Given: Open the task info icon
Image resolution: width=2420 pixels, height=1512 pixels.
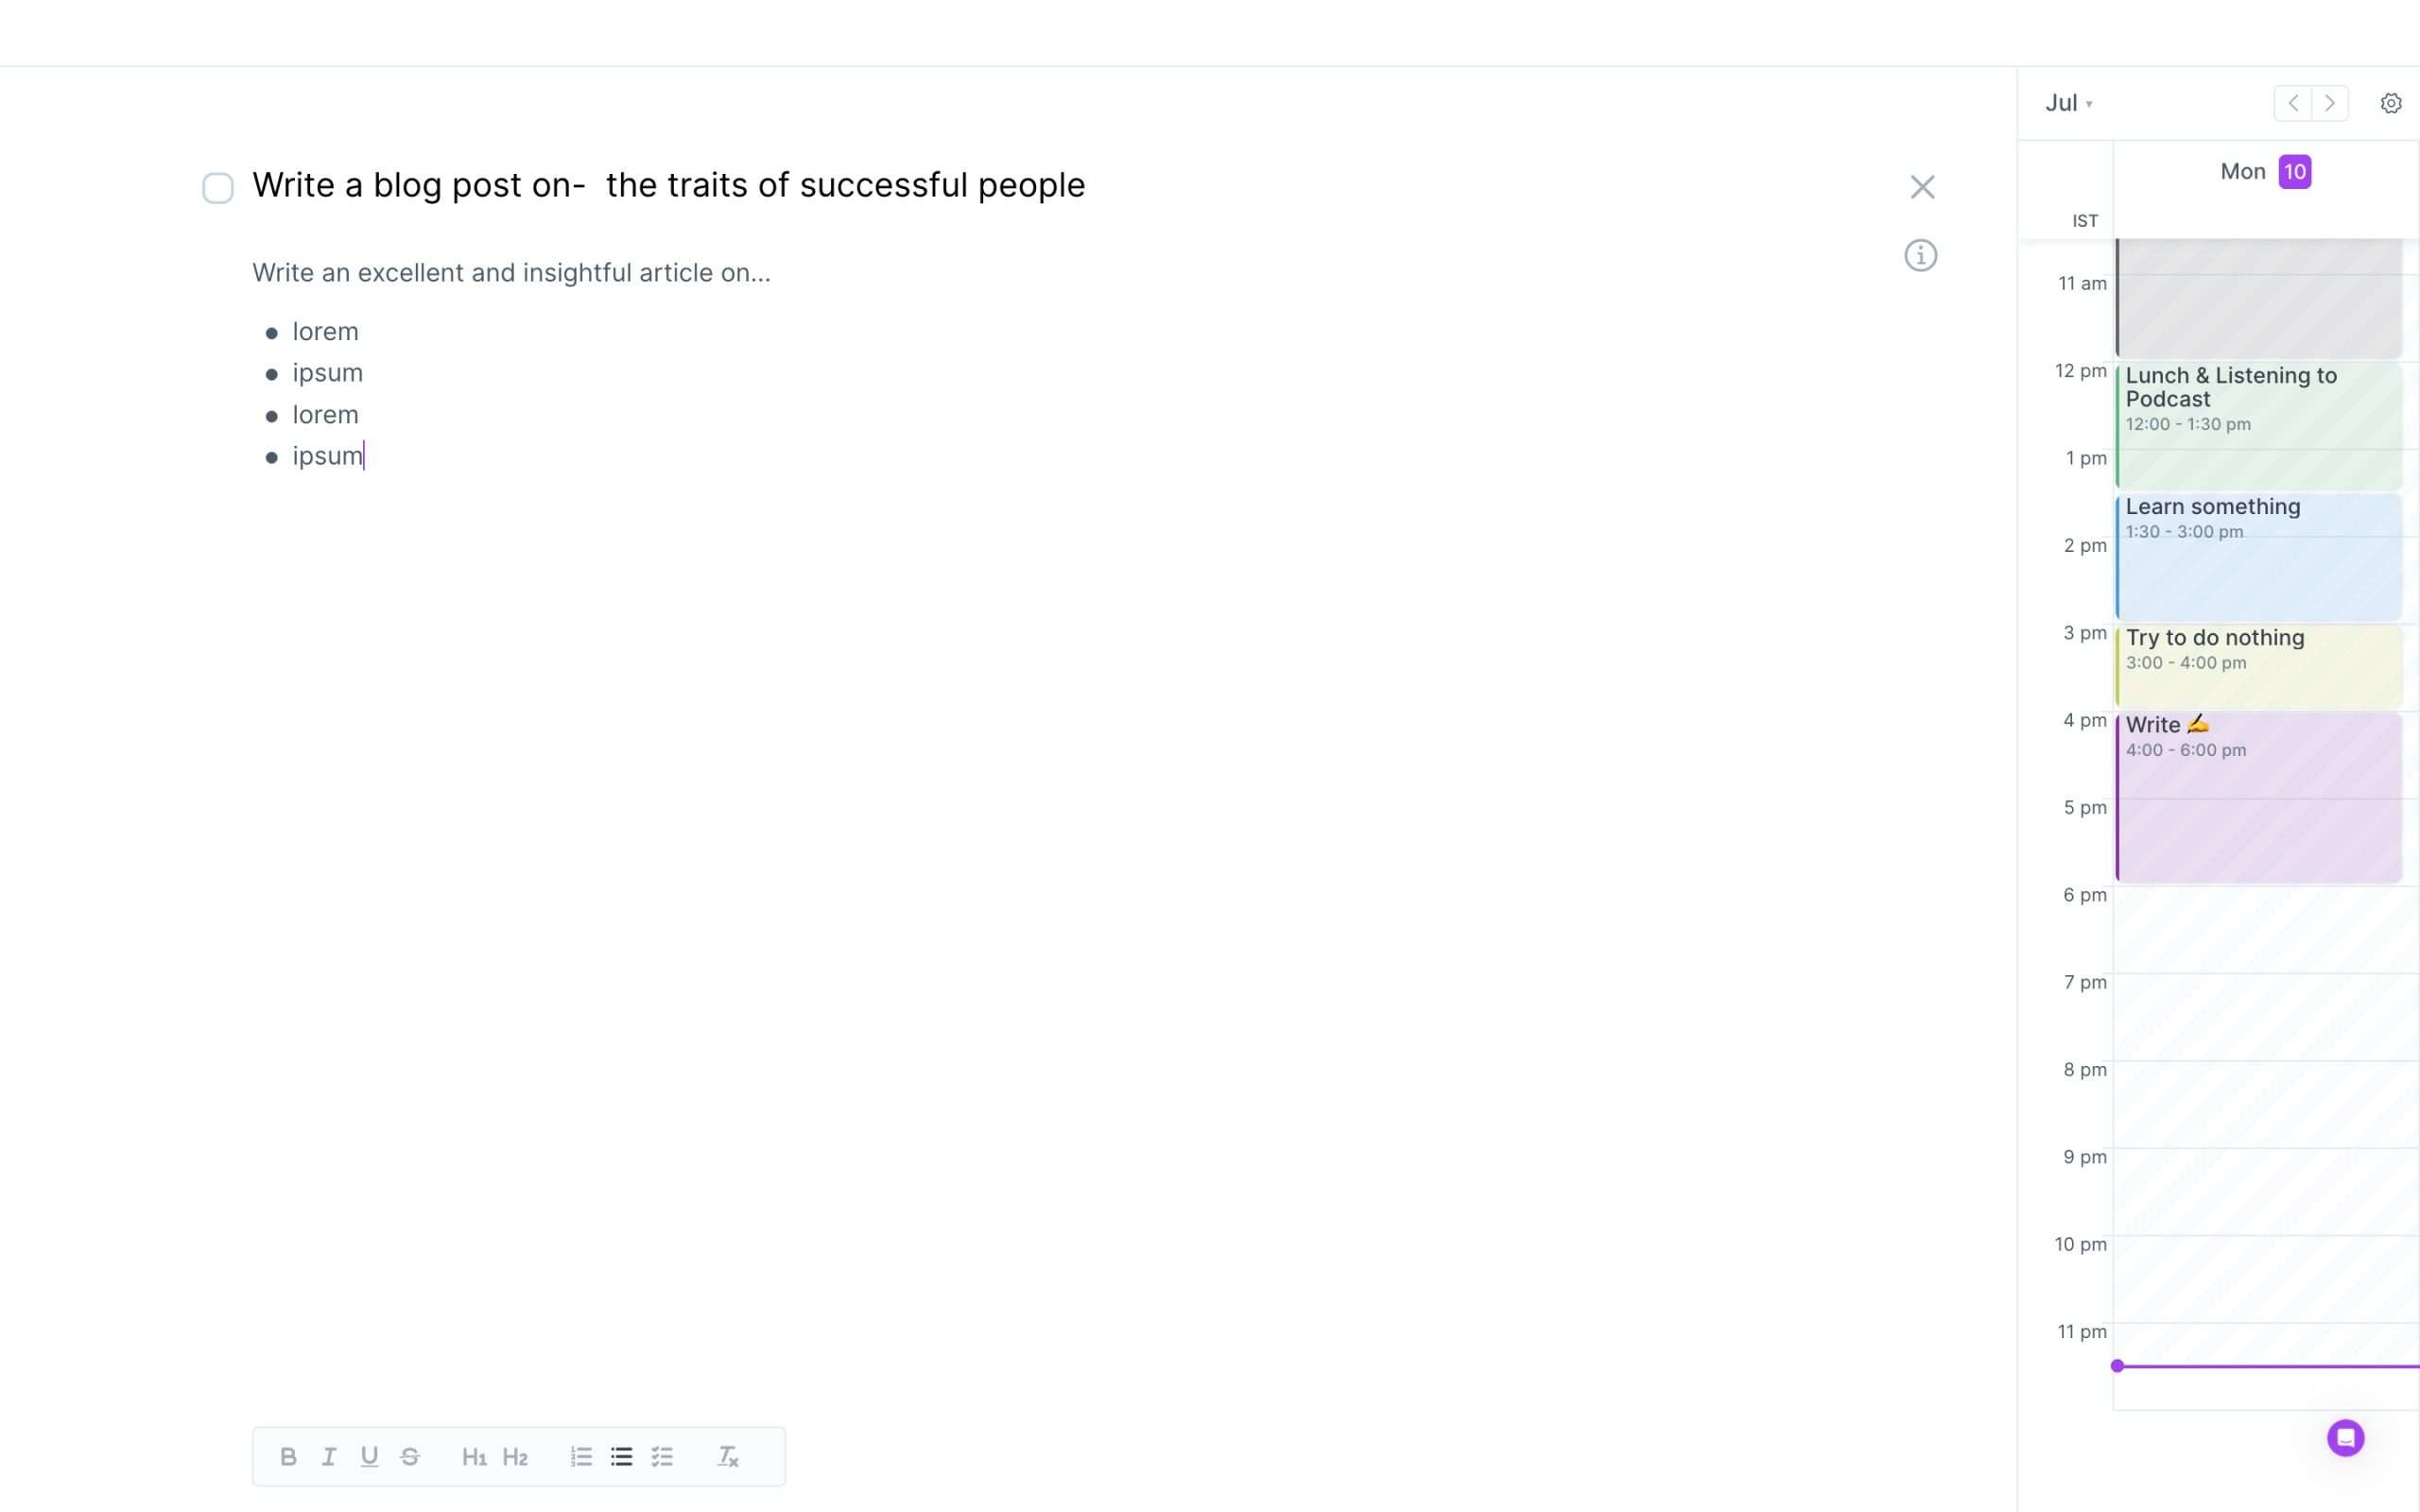Looking at the screenshot, I should (x=1920, y=255).
